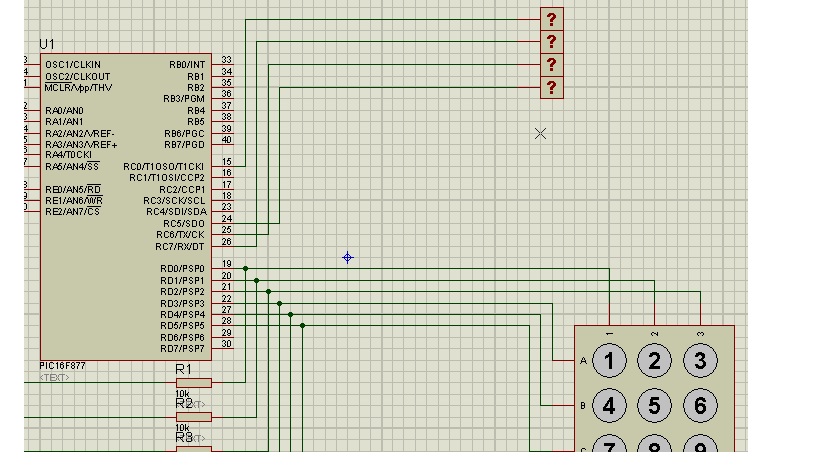
Task: Select the PIC16F877 part name text
Action: [62, 366]
